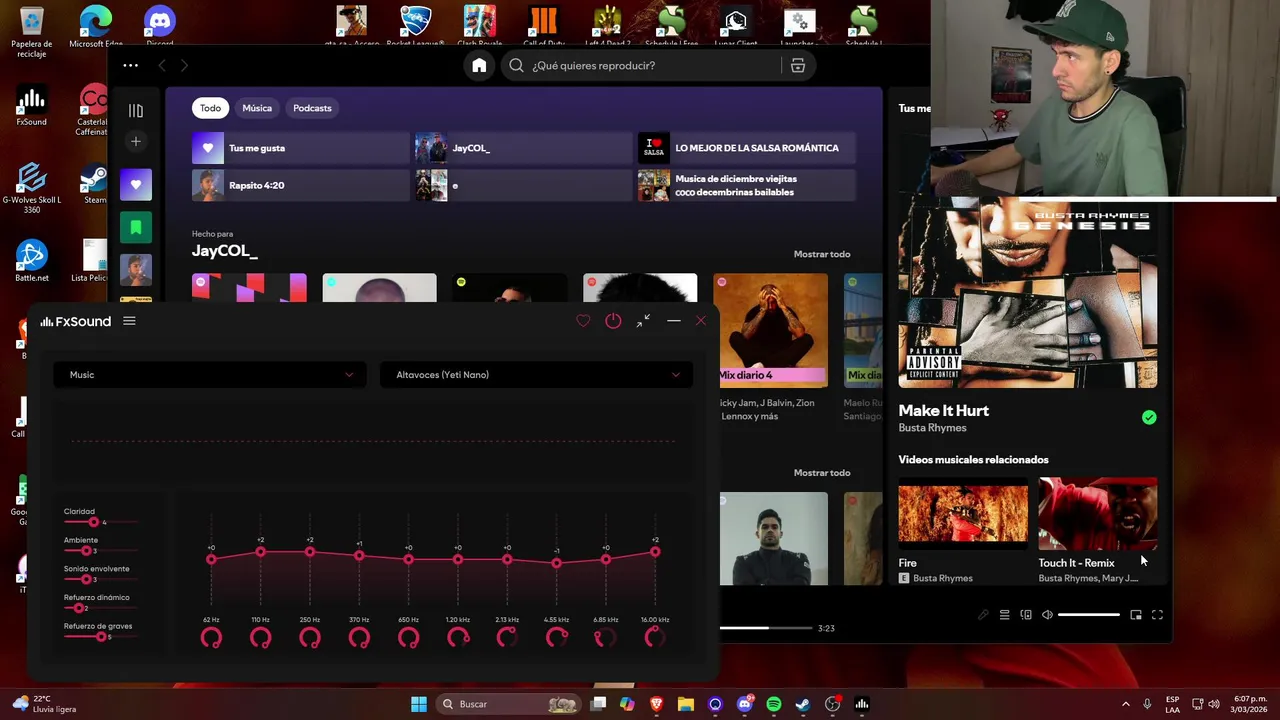Open green bookmark item in sidebar

[136, 228]
